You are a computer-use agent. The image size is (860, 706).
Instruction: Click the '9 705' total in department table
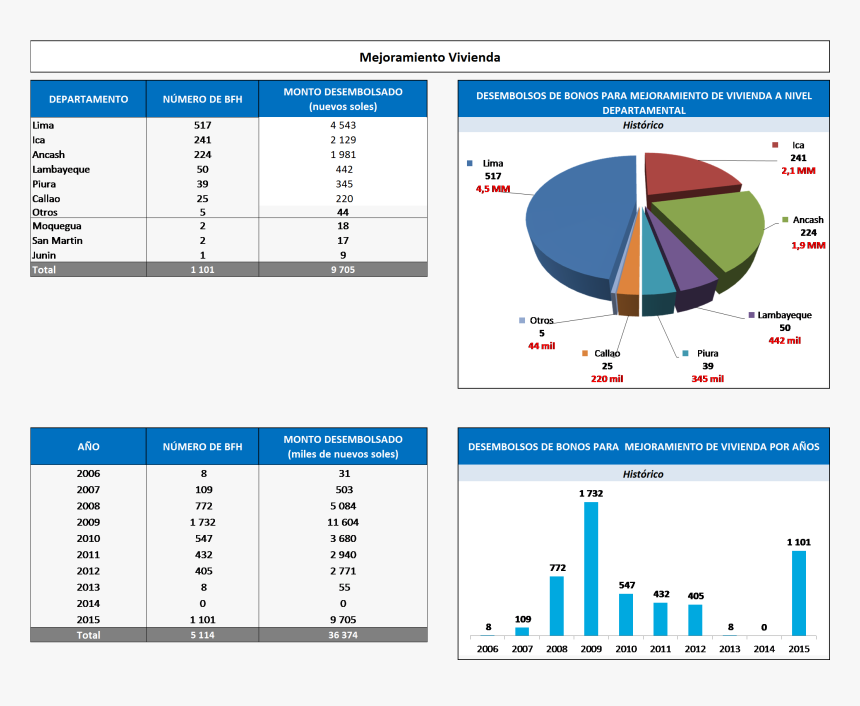point(343,269)
